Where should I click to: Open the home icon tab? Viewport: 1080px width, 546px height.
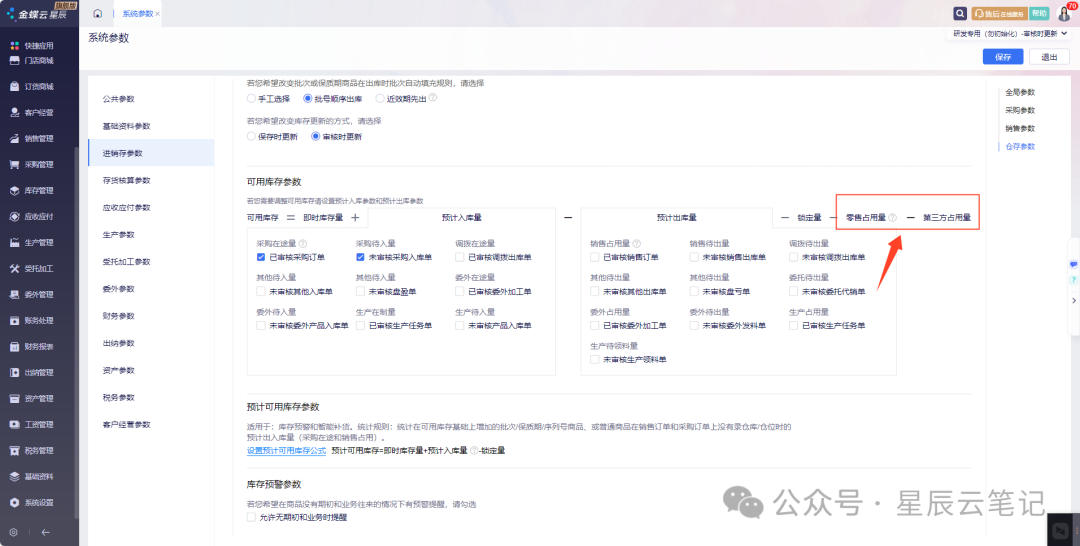coord(97,14)
